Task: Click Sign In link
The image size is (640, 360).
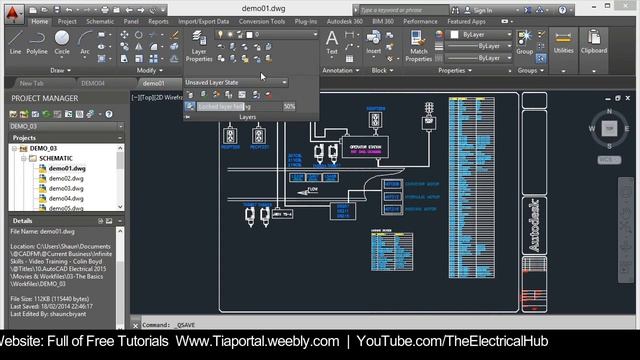Action: [483, 11]
